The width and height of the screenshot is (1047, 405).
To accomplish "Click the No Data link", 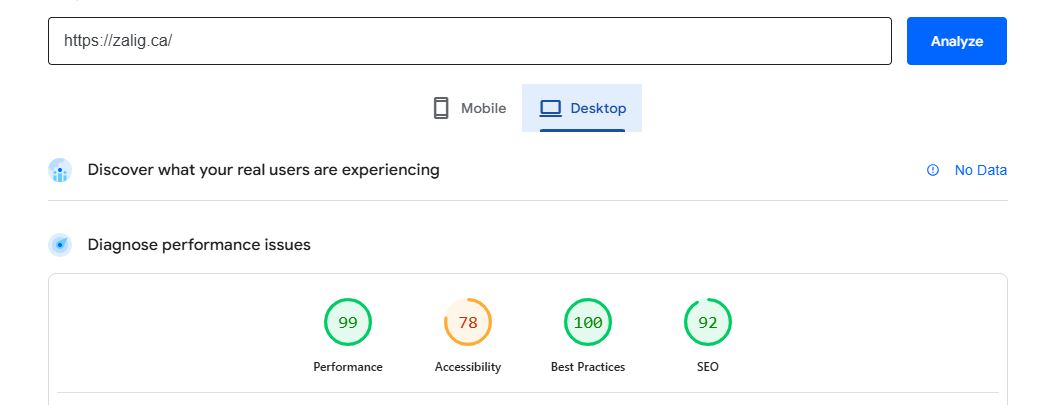I will (x=980, y=171).
